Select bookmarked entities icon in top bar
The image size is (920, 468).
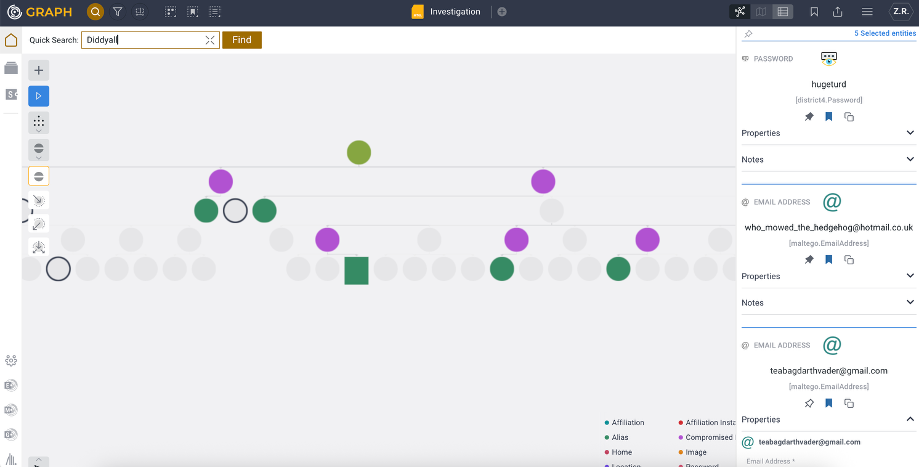[192, 12]
